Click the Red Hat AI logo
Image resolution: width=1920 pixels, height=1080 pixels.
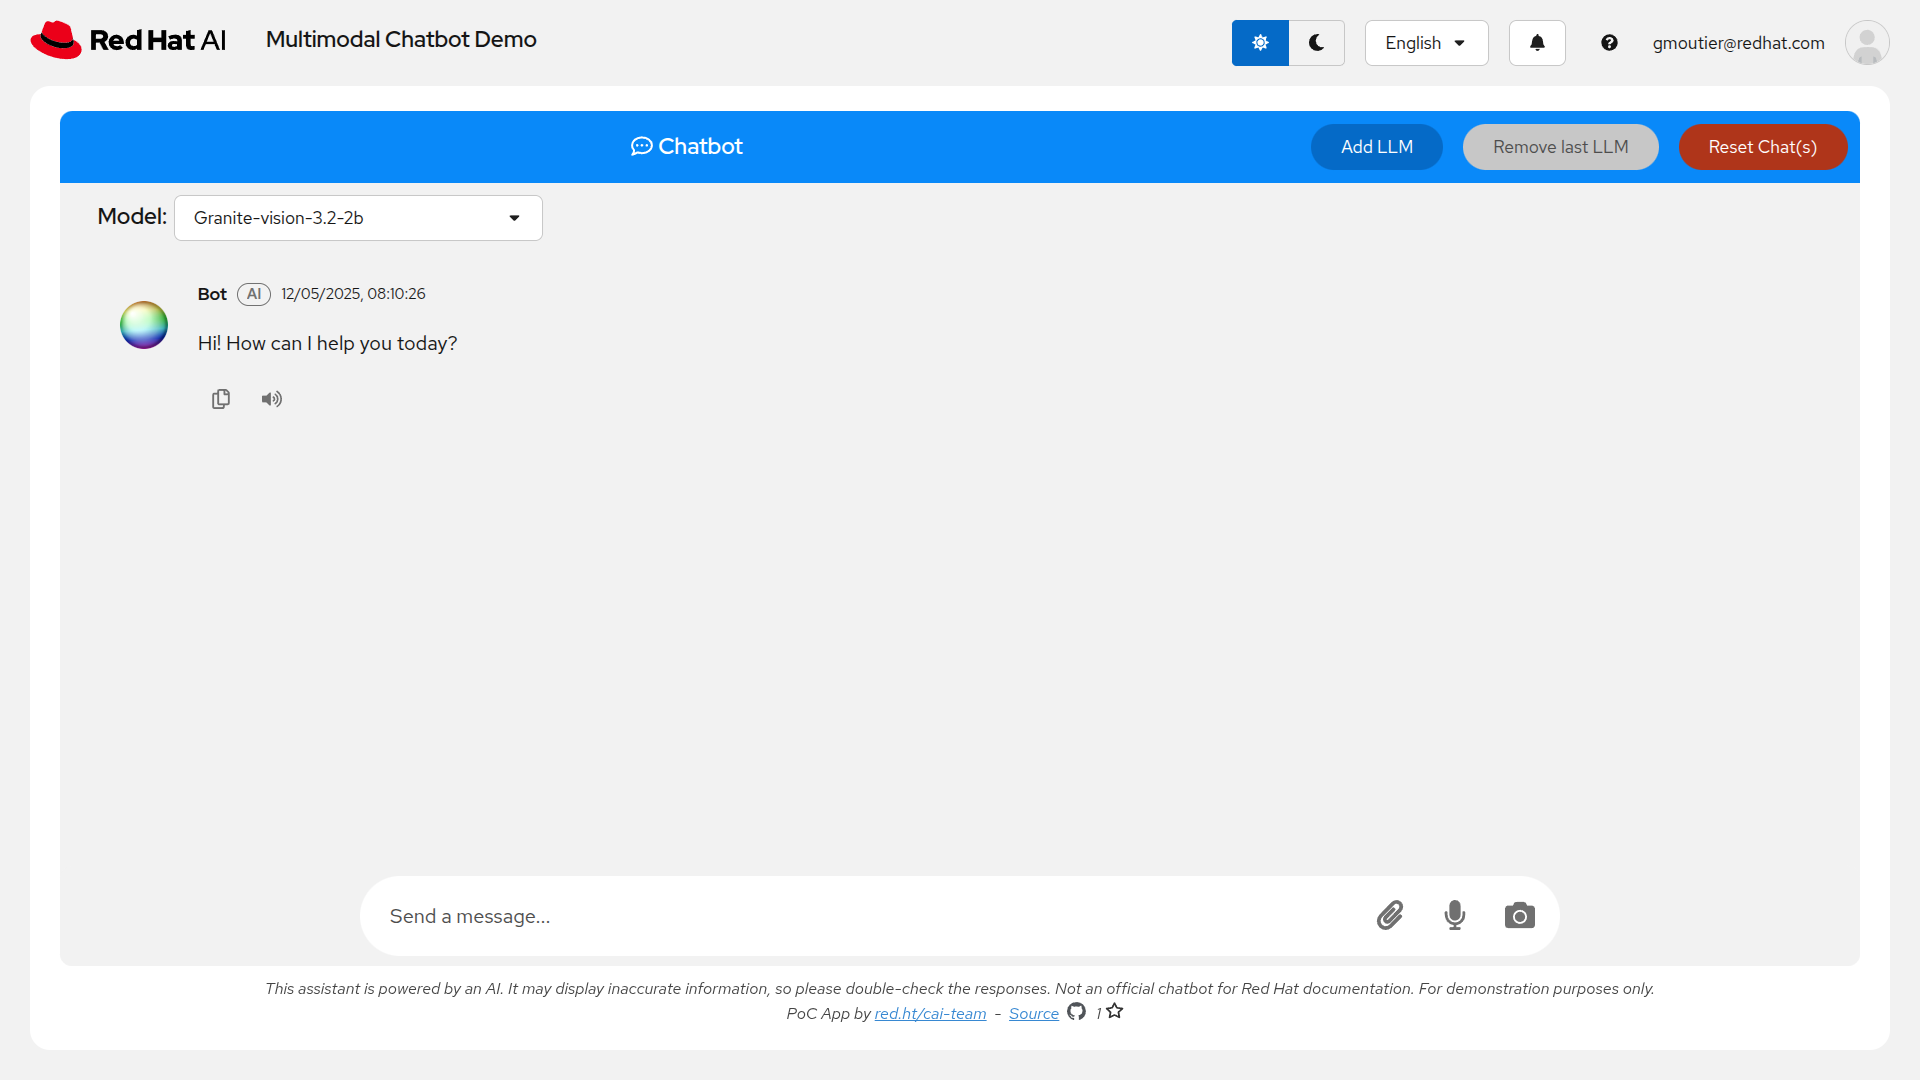pos(127,39)
